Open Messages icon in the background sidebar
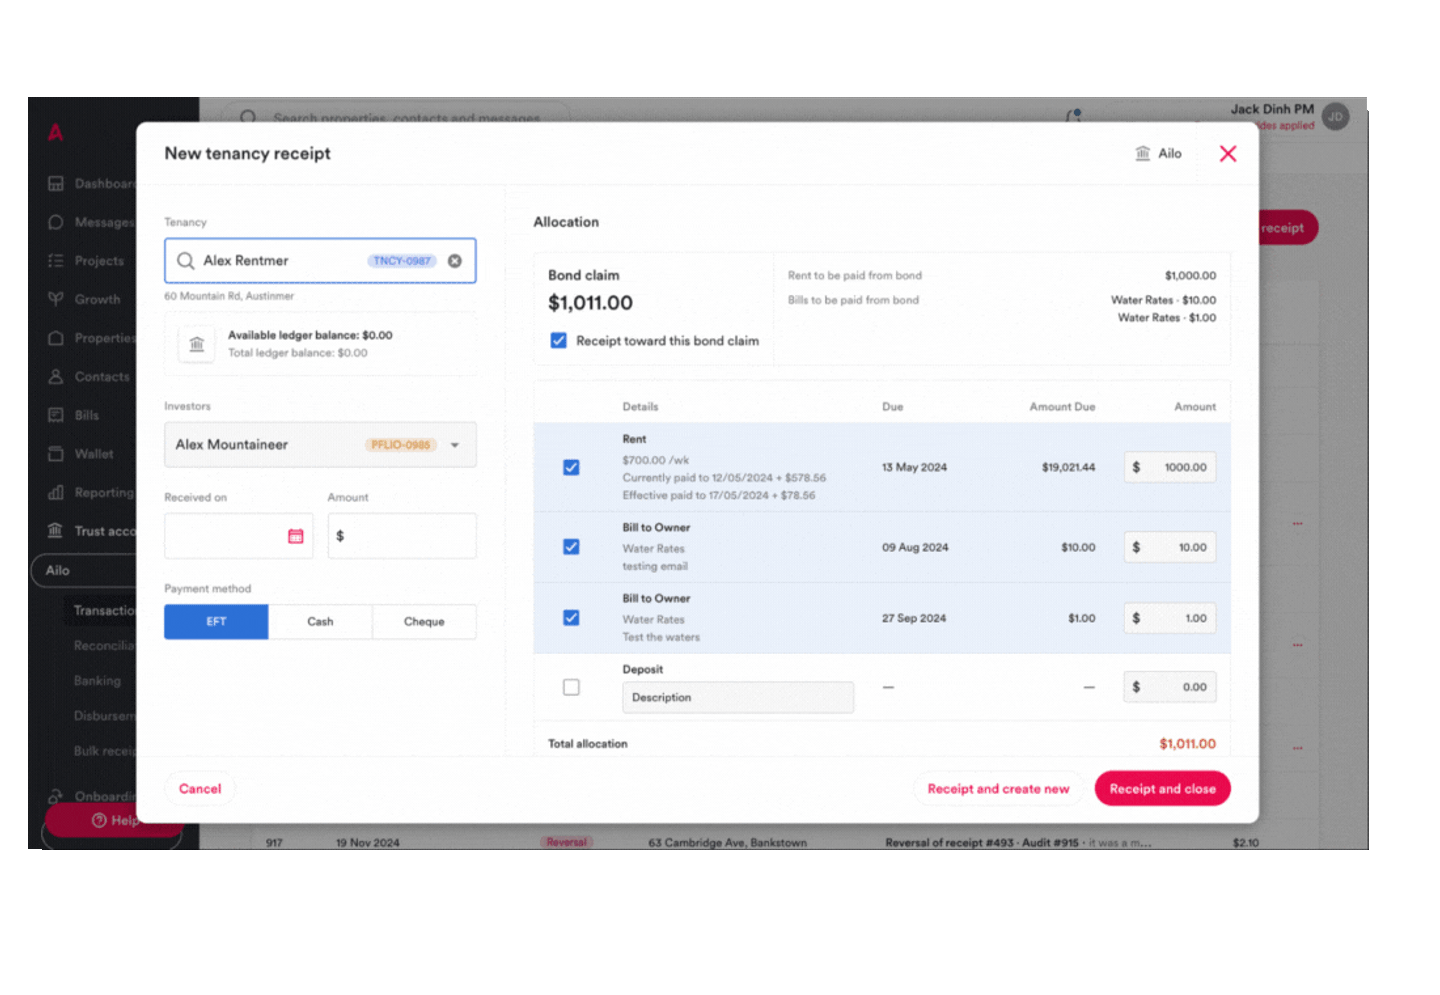Screen dimensions: 1440x995 56,222
